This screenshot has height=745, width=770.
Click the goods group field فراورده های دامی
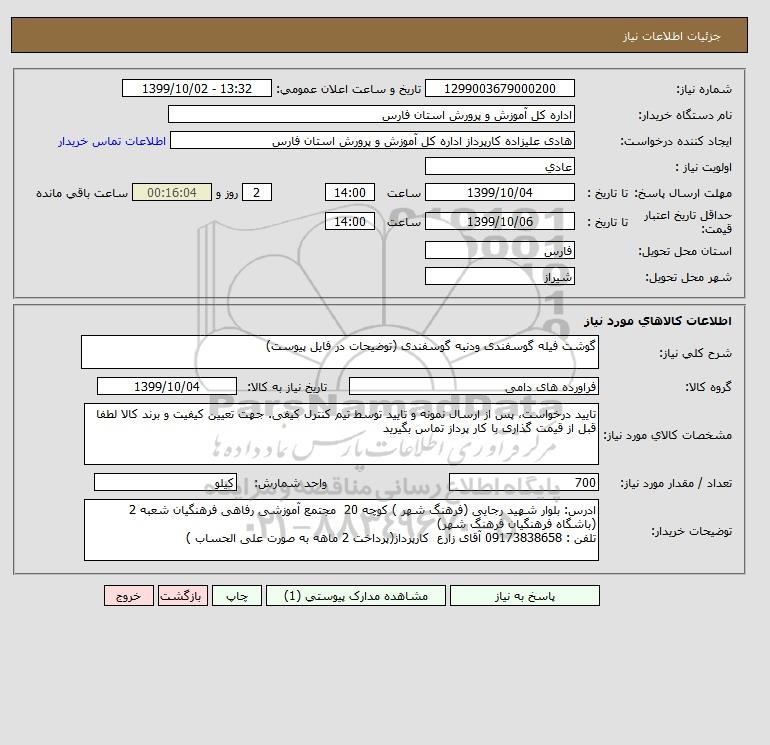pos(473,386)
